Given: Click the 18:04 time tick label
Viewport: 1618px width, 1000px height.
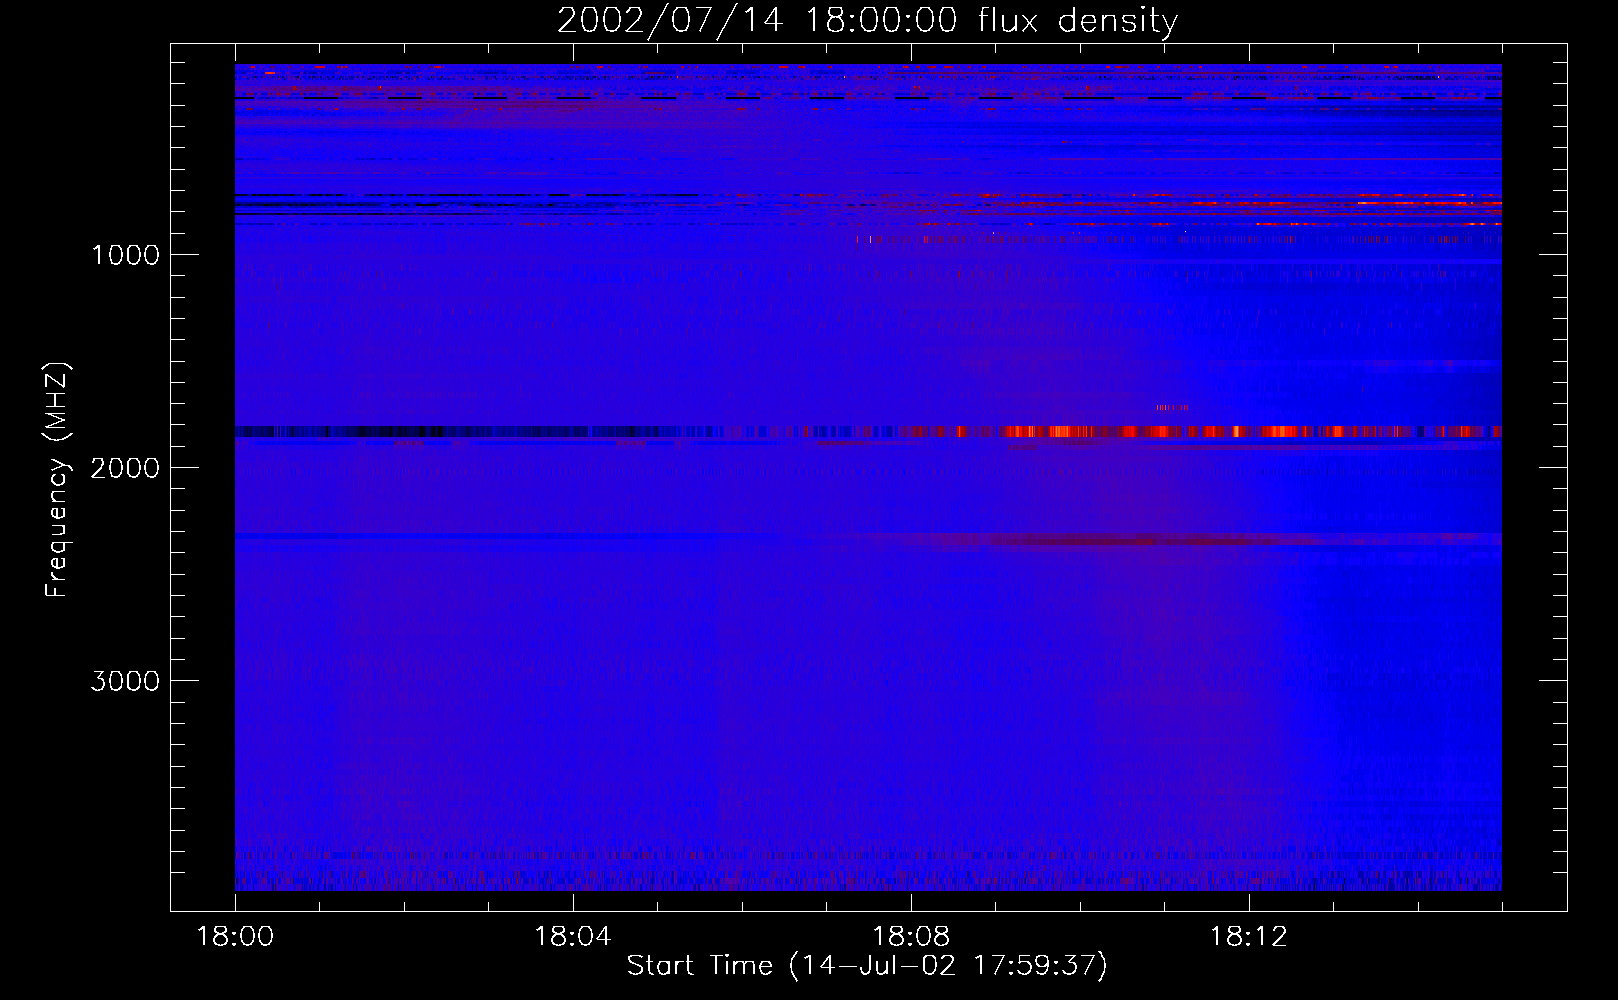Looking at the screenshot, I should click(573, 937).
